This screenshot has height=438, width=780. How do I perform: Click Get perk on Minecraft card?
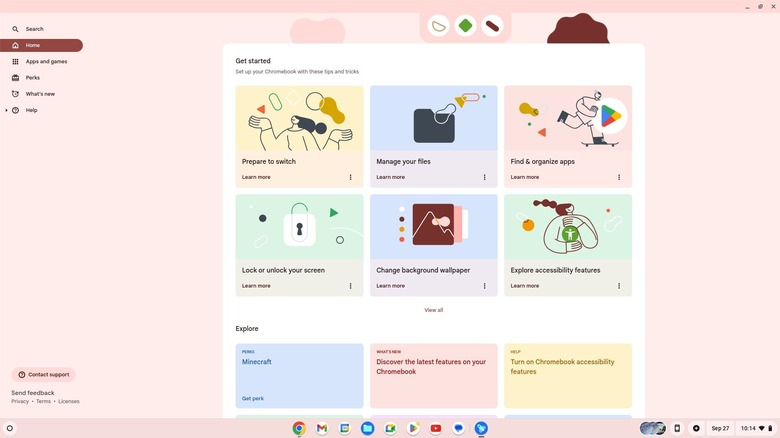[253, 399]
